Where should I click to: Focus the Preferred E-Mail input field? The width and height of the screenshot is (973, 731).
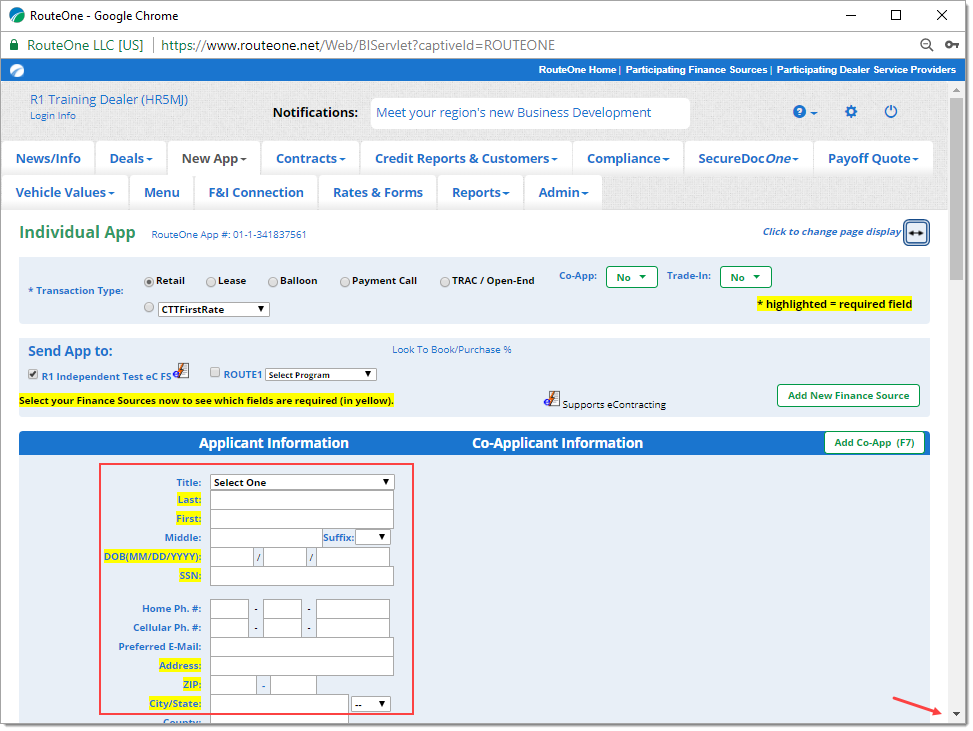coord(302,647)
